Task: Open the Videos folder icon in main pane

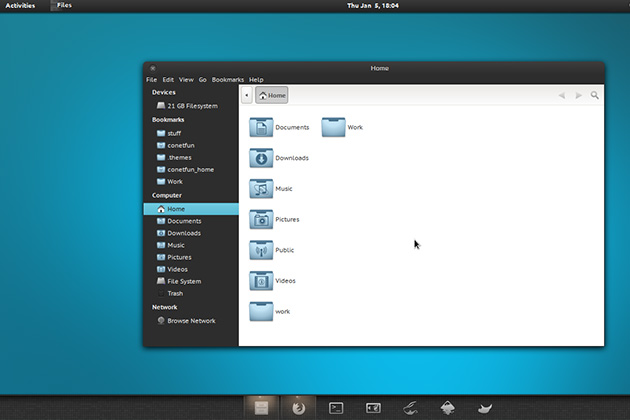Action: tap(261, 281)
